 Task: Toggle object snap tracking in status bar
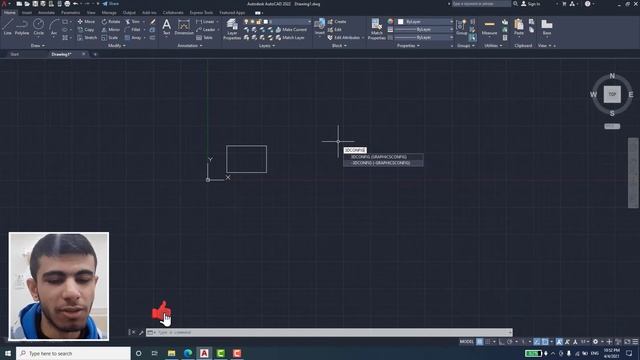537,342
